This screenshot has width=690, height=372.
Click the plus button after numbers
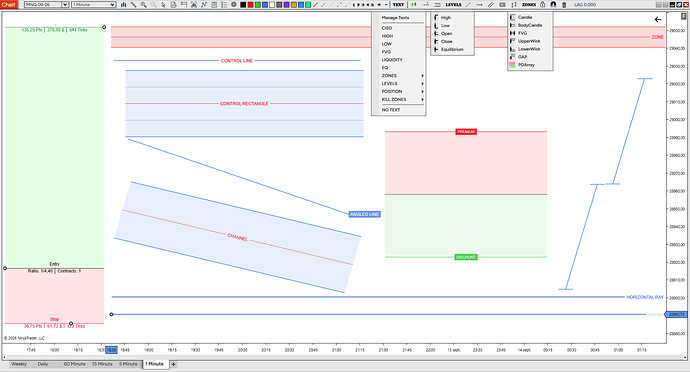tap(379, 4)
